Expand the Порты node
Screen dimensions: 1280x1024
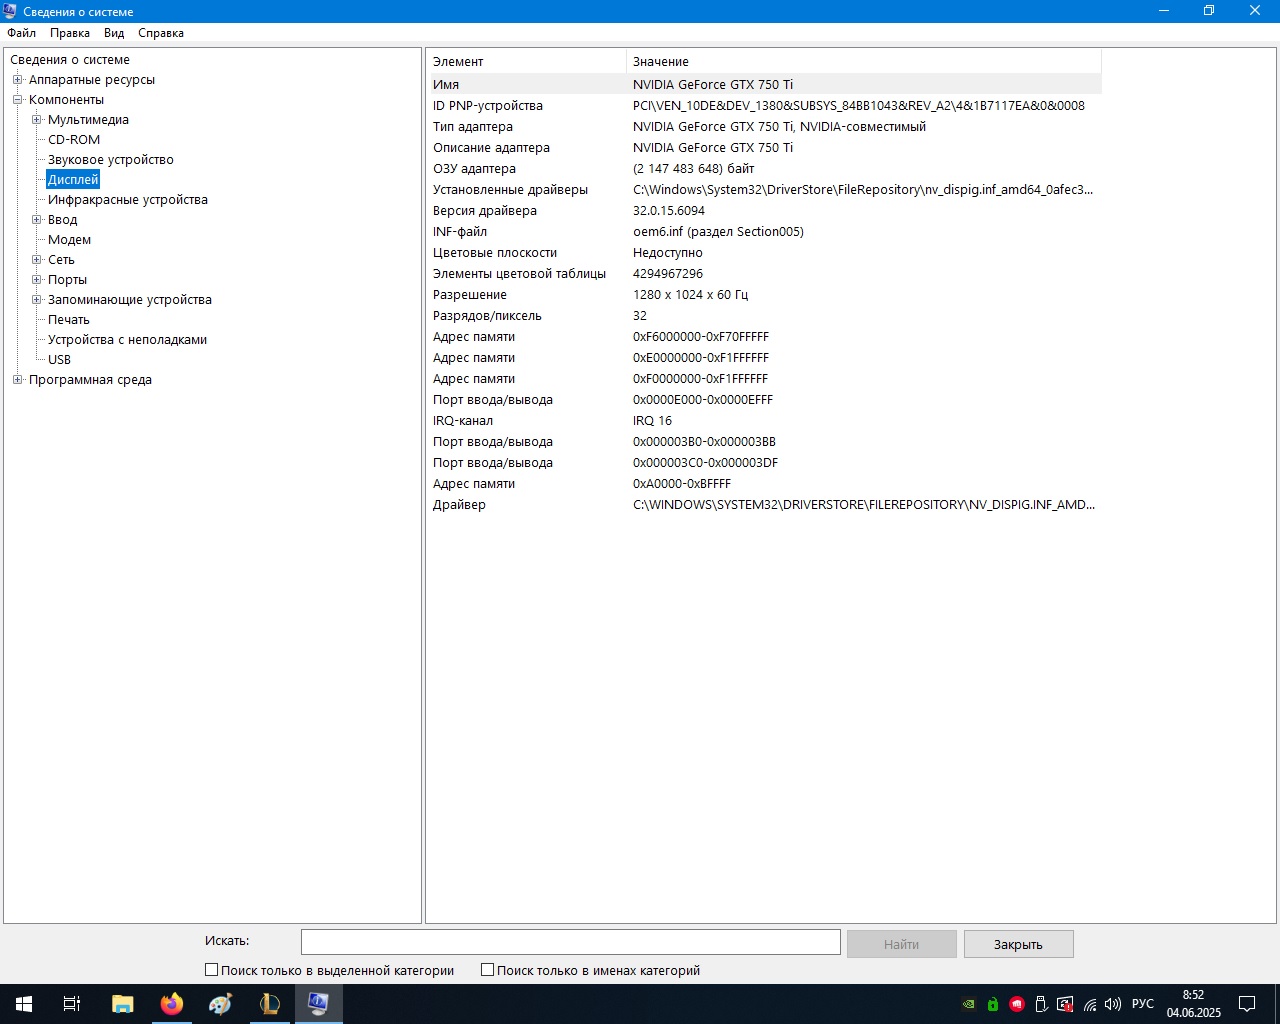[36, 280]
